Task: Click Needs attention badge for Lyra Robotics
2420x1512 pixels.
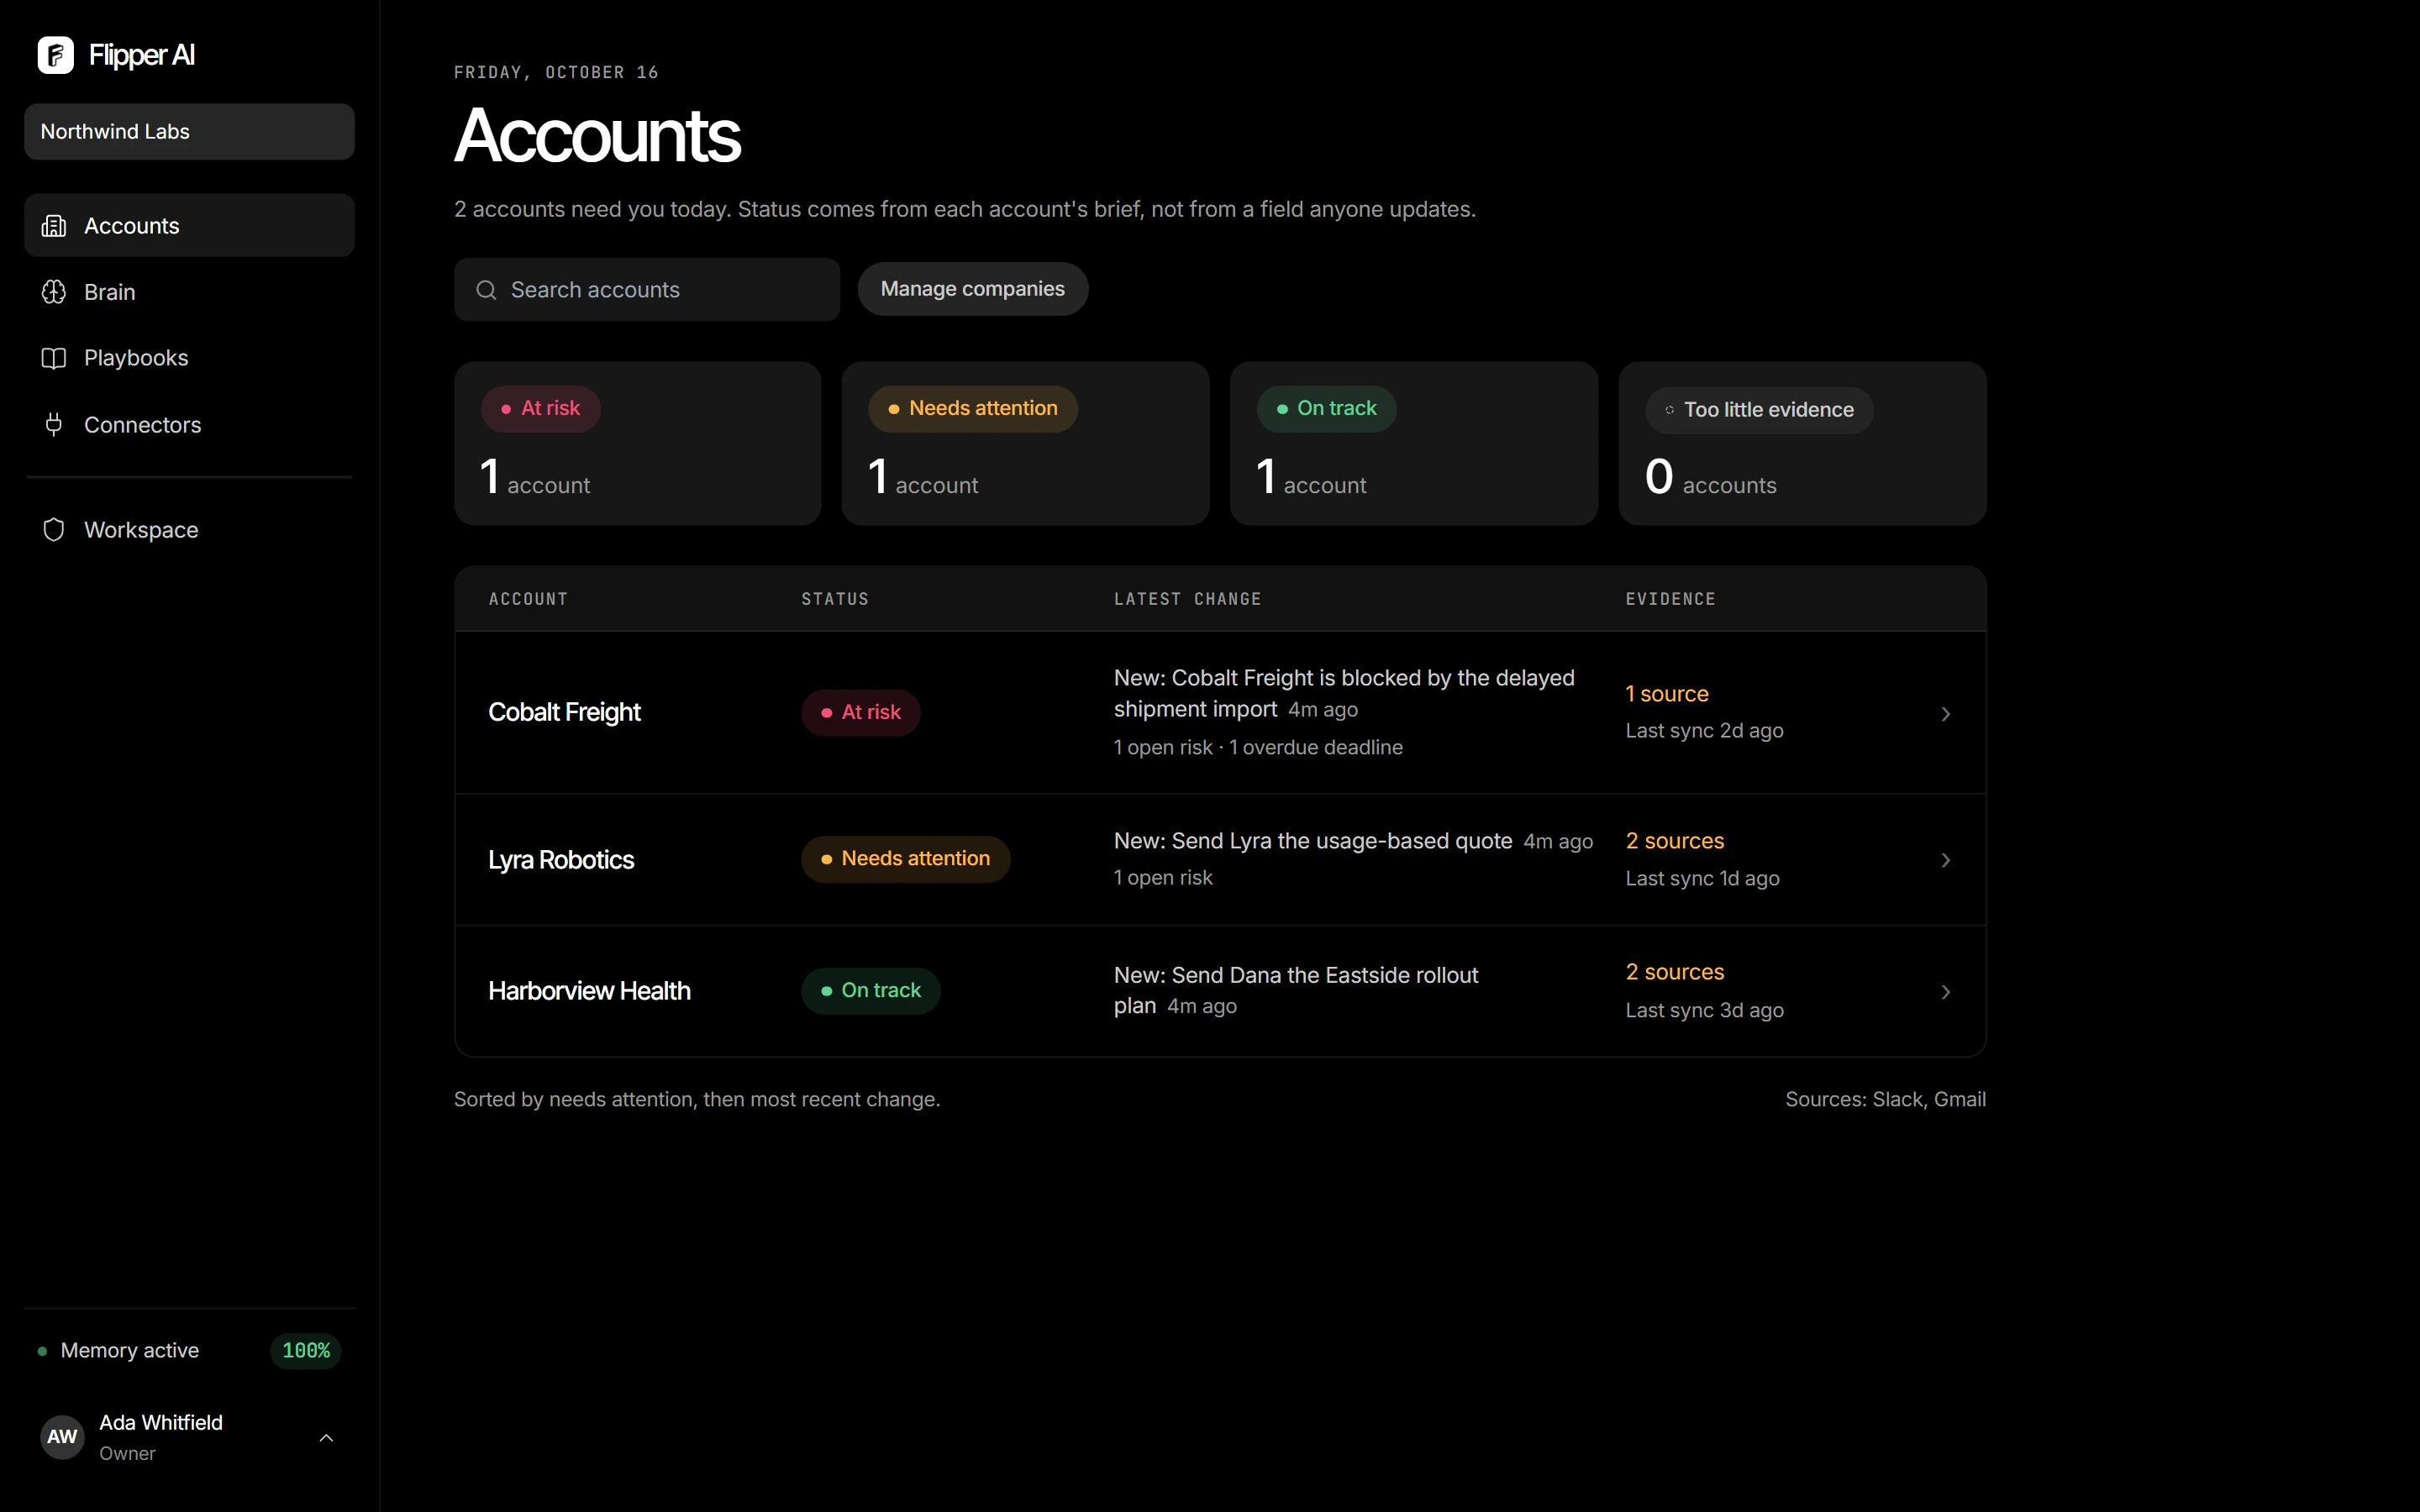Action: 905,859
